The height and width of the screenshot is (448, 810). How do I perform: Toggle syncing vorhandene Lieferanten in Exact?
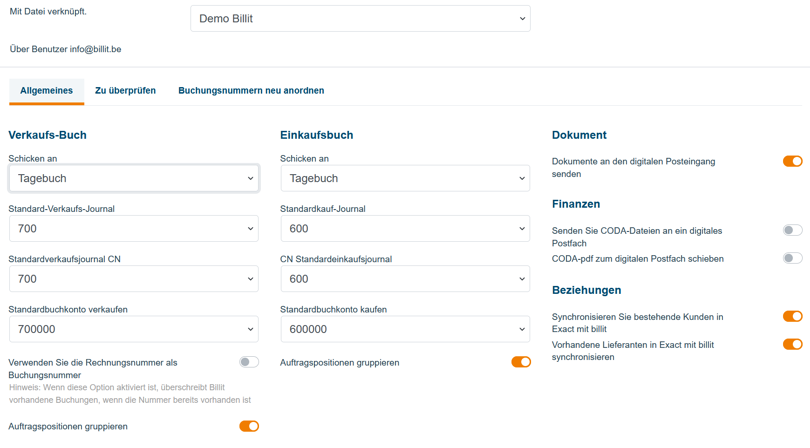(x=792, y=344)
